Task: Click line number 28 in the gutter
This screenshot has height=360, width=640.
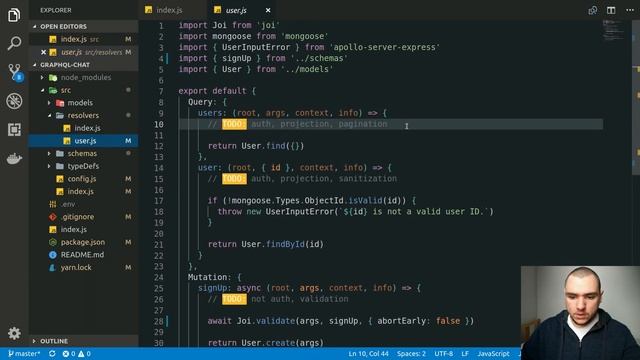Action: tap(159, 321)
